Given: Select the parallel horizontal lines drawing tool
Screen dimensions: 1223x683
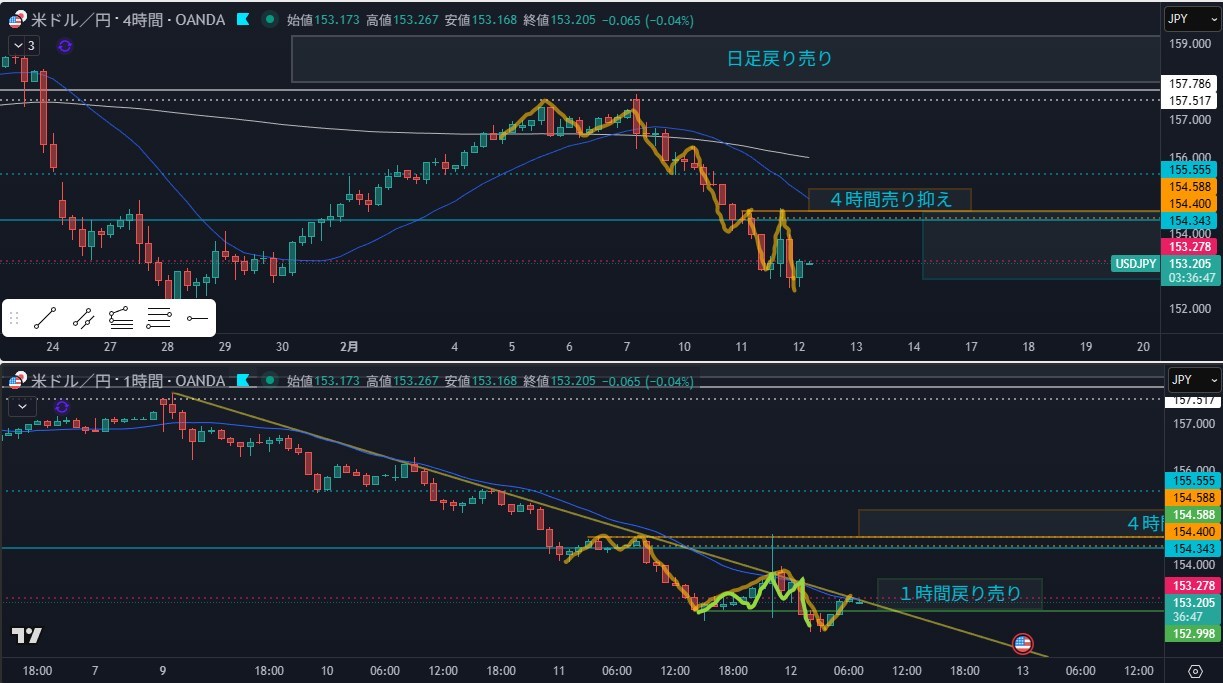Looking at the screenshot, I should point(159,319).
